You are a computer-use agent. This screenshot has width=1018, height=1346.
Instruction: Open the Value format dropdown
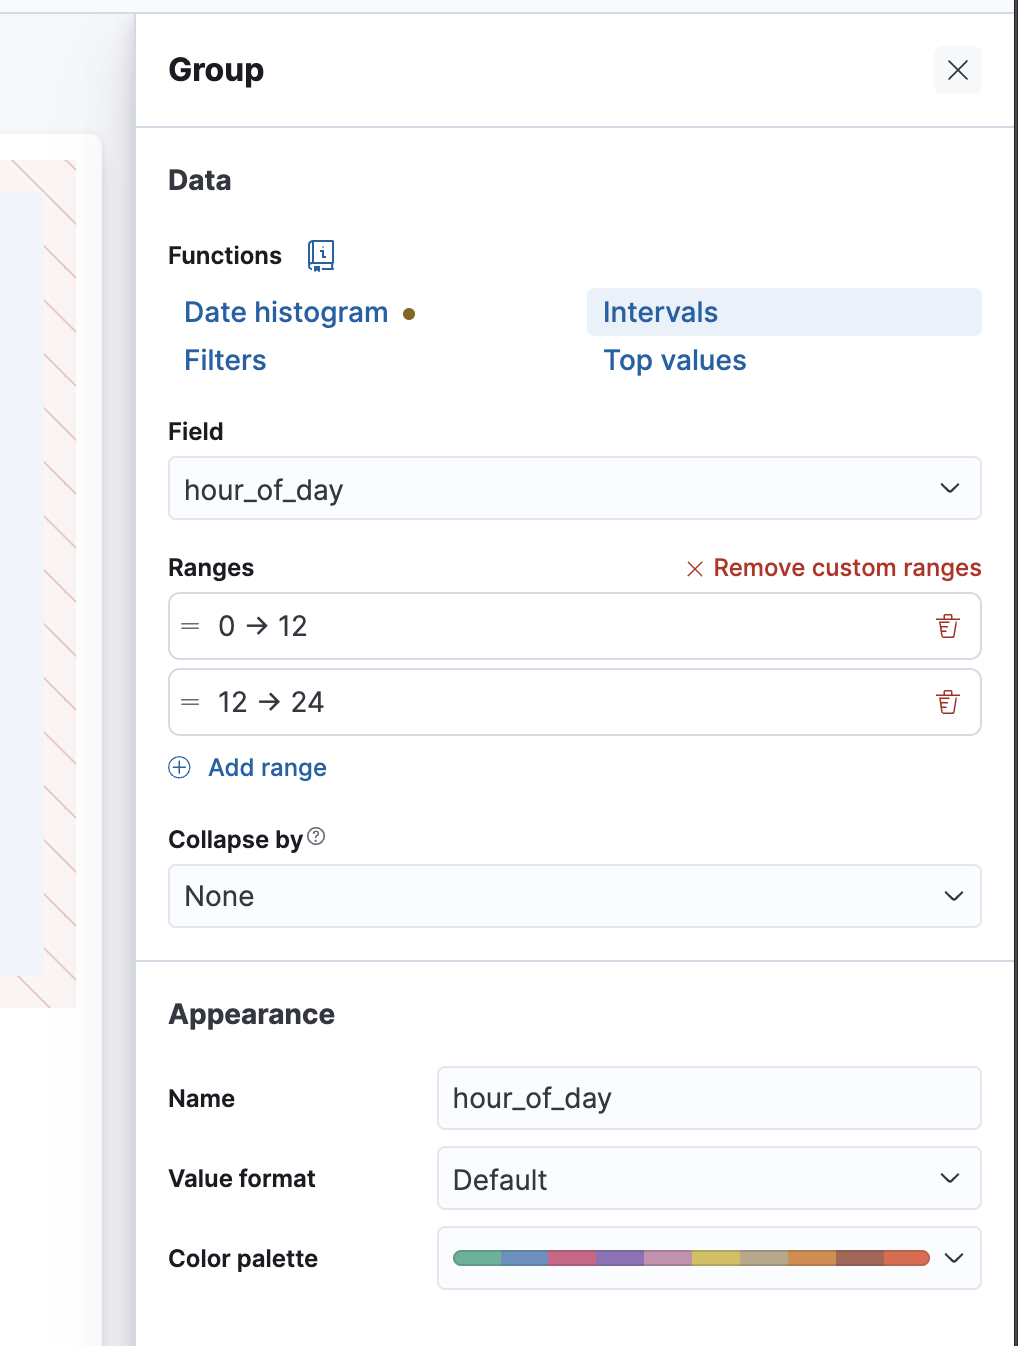[x=708, y=1179]
